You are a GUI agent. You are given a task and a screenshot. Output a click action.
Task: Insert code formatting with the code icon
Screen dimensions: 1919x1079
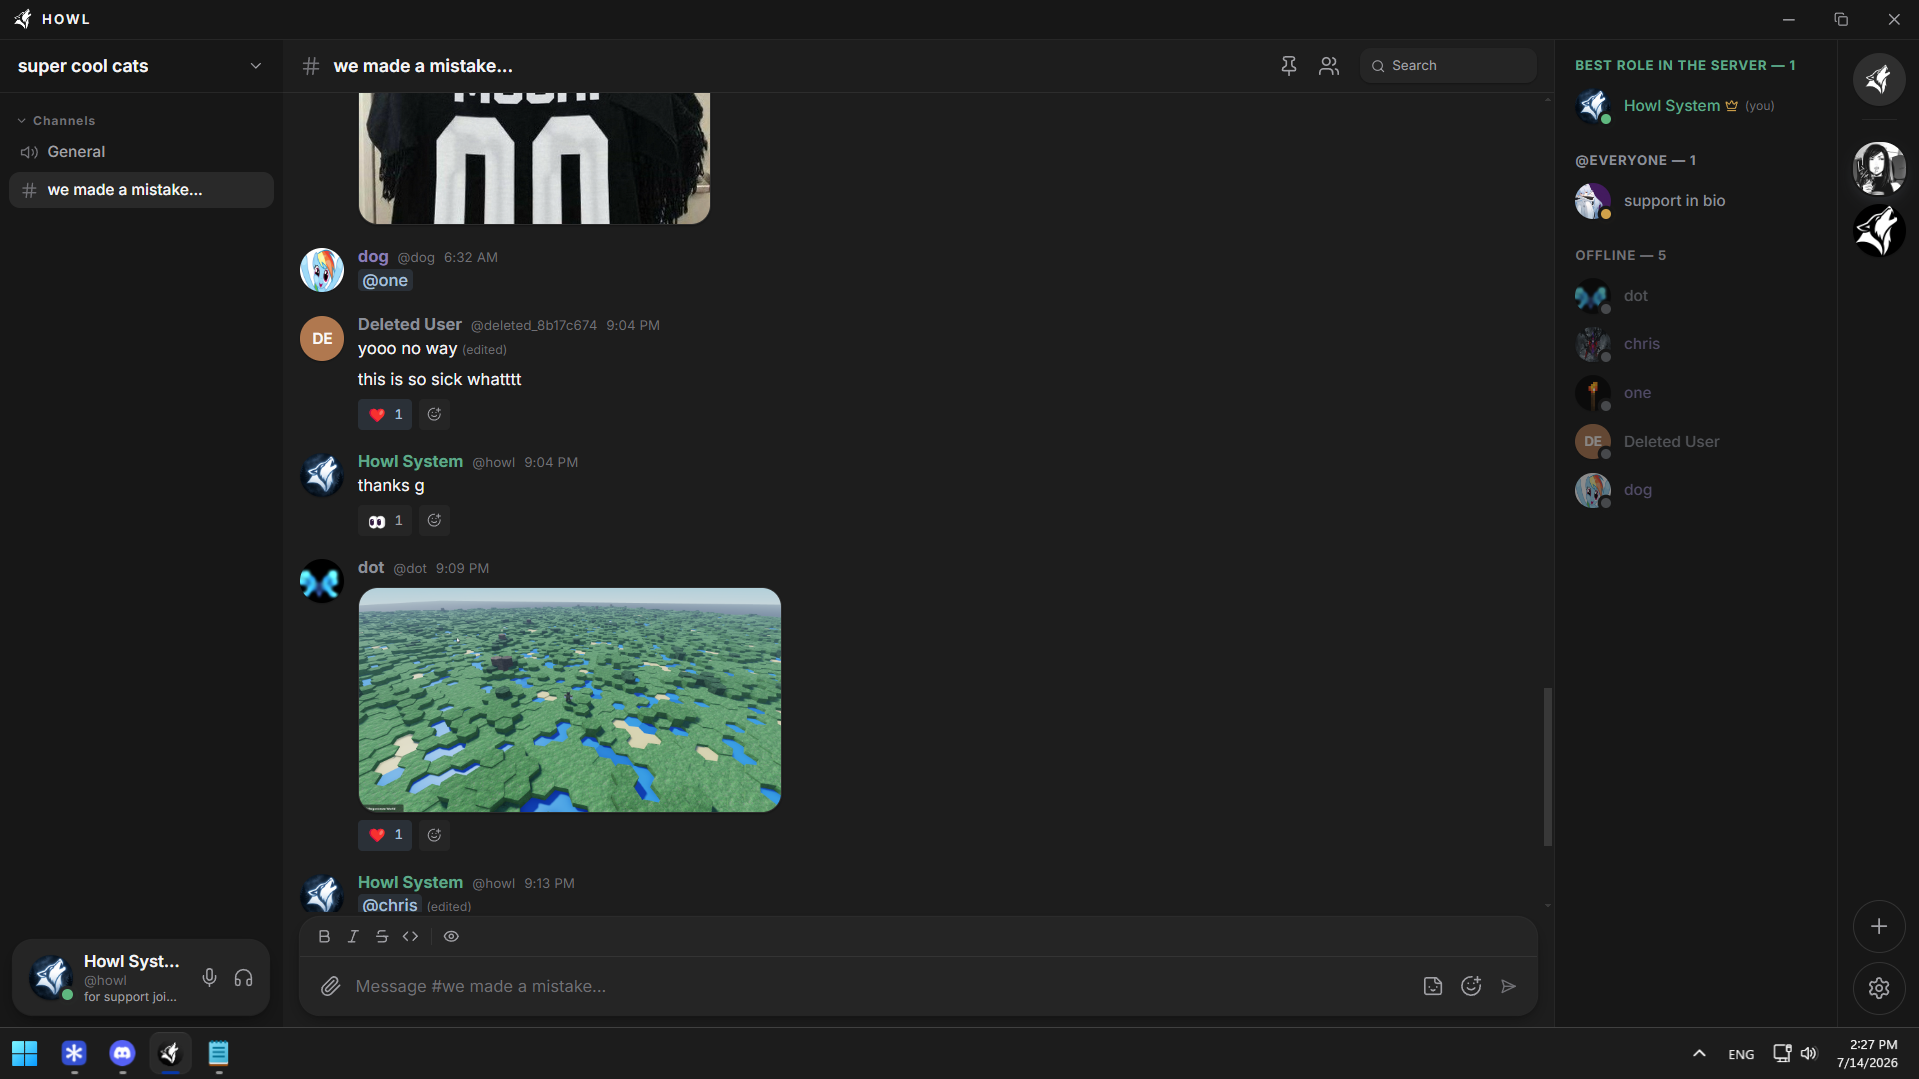410,937
